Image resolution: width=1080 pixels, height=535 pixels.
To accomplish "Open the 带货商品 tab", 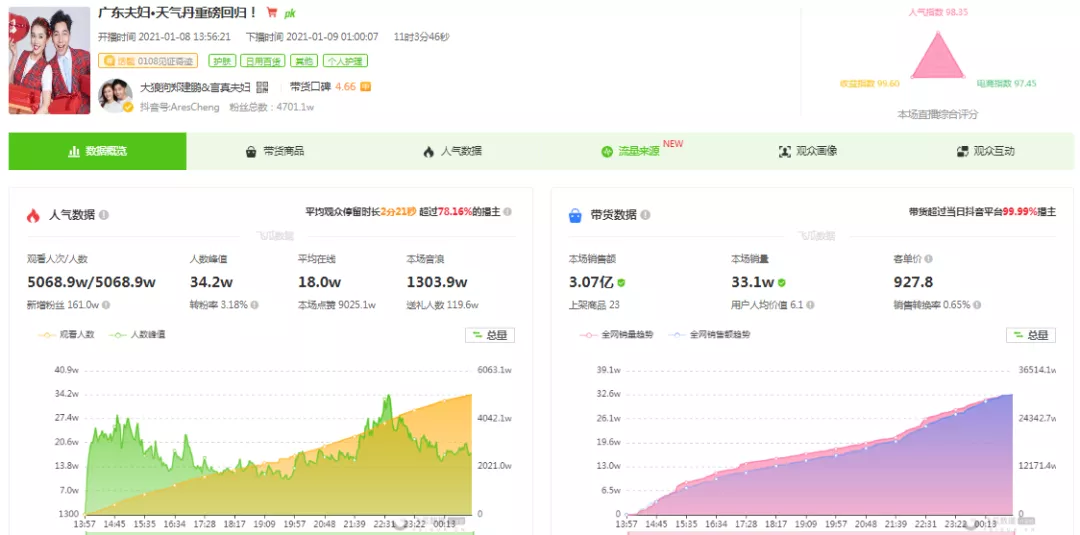I will [275, 151].
